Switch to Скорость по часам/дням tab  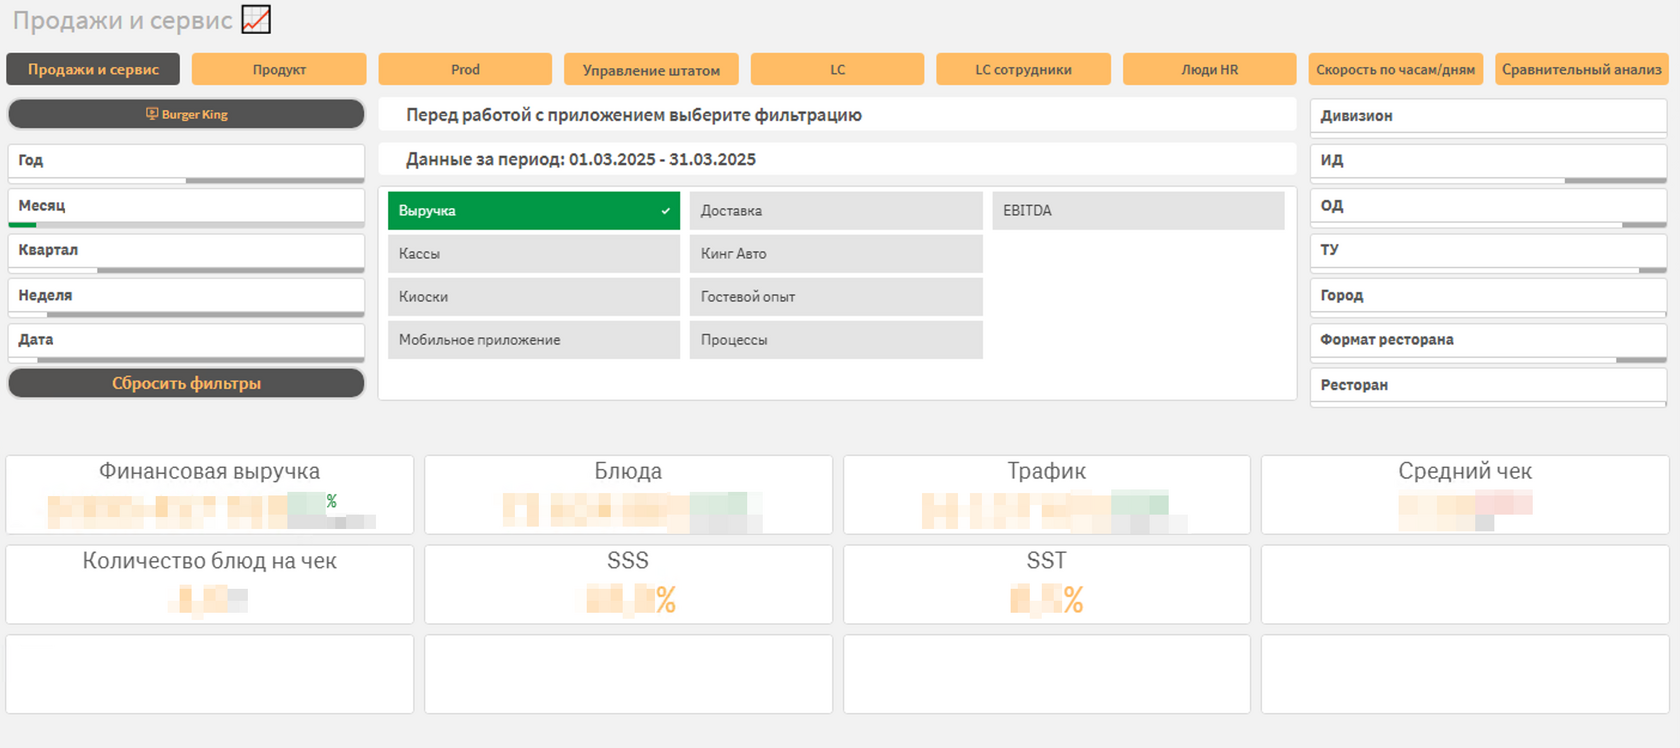pyautogui.click(x=1395, y=69)
